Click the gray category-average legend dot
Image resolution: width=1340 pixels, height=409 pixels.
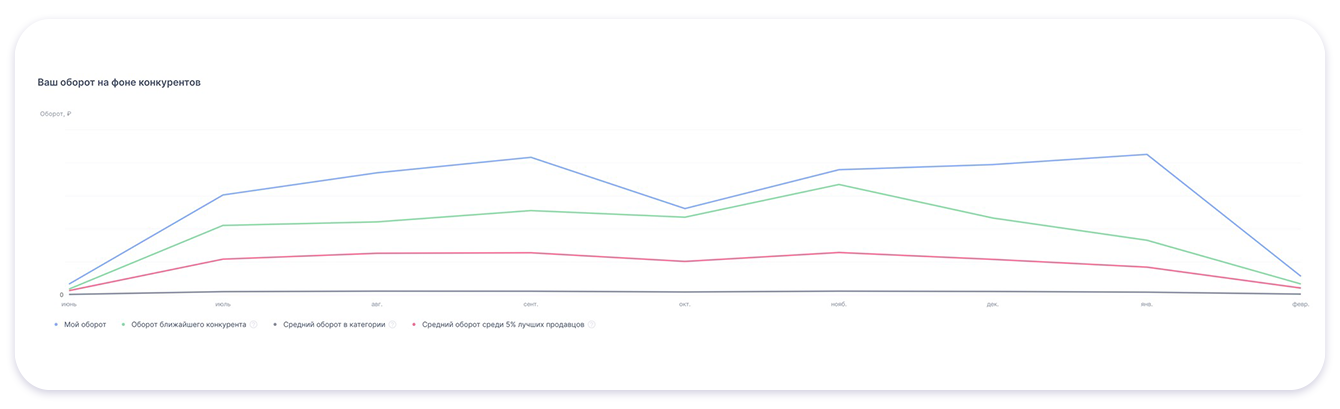(275, 325)
